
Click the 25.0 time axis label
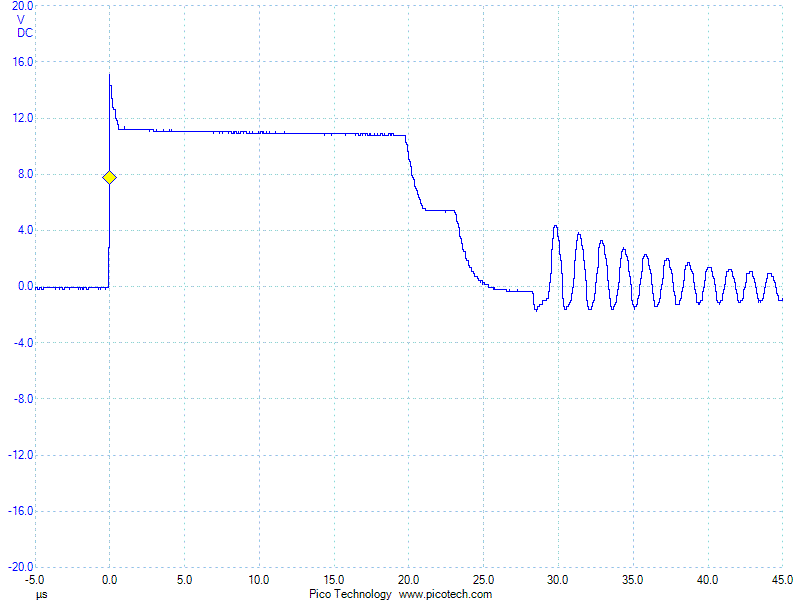[484, 580]
